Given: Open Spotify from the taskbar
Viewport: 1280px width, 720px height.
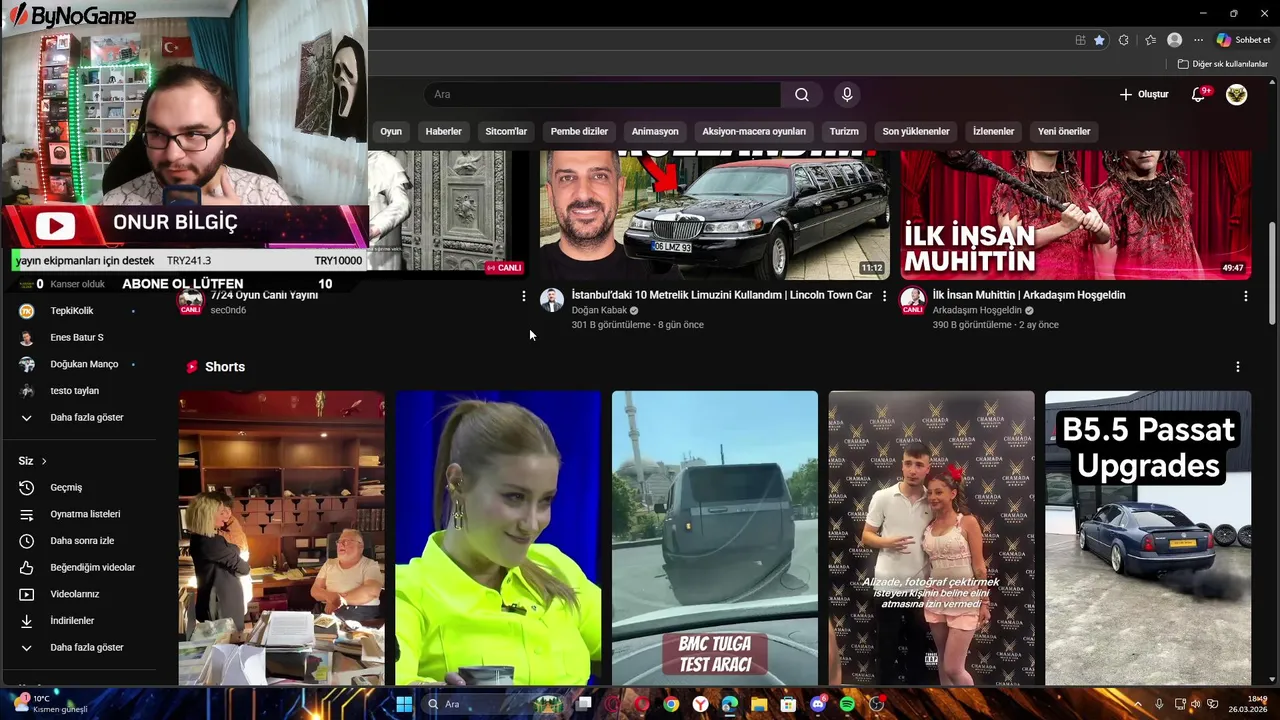Looking at the screenshot, I should (847, 704).
